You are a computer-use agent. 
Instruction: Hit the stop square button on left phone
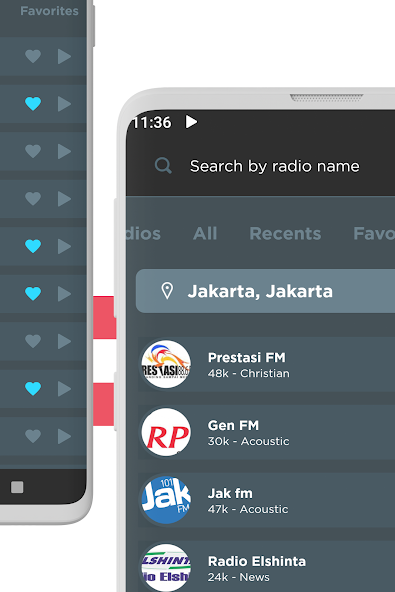coord(17,487)
